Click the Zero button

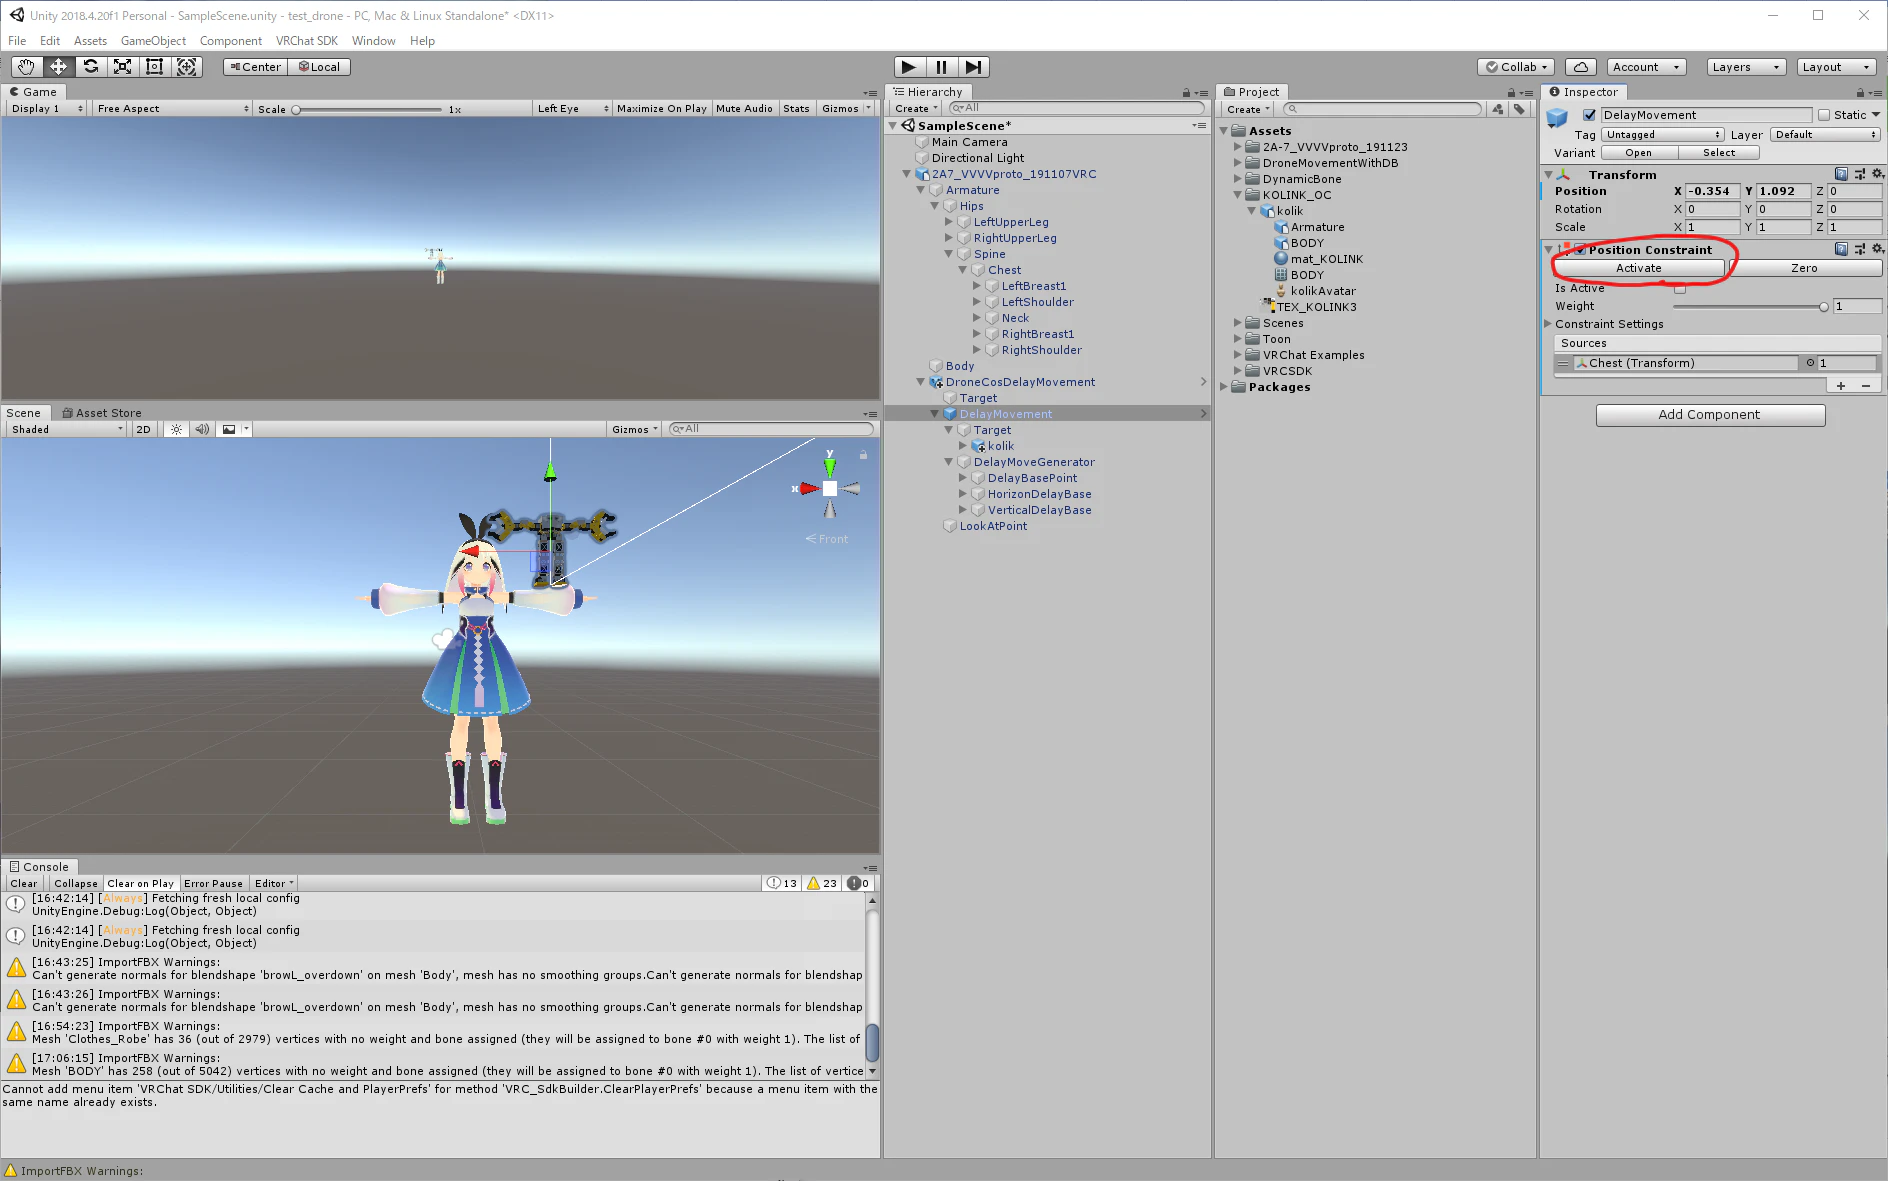tap(1804, 268)
